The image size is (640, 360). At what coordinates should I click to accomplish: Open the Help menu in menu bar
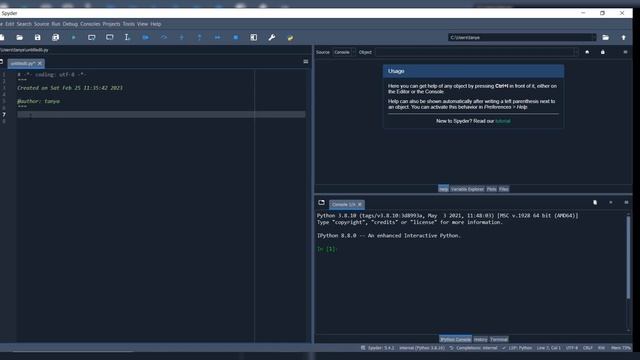pos(156,24)
